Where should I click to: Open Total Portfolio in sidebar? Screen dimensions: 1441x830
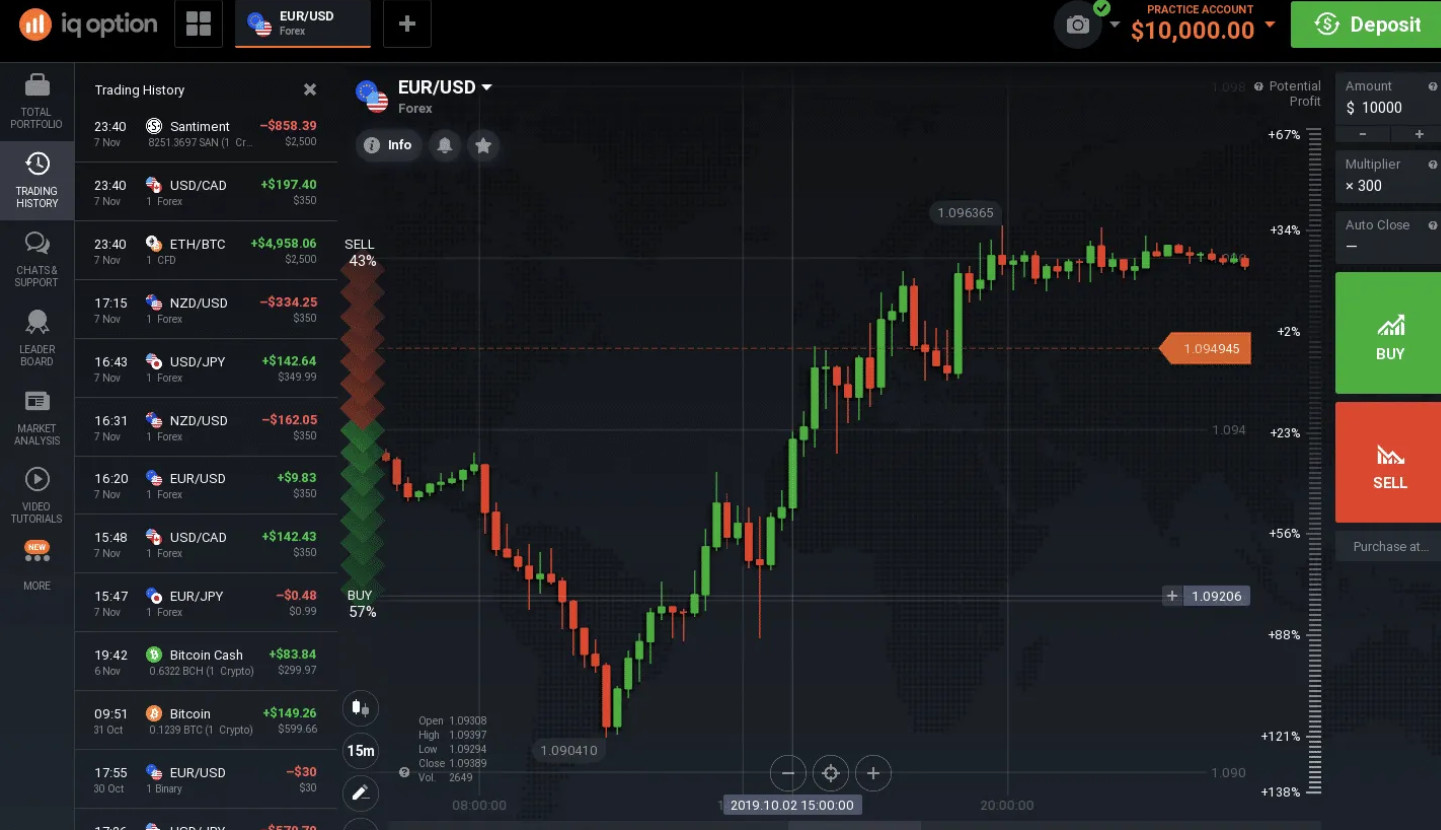coord(37,101)
